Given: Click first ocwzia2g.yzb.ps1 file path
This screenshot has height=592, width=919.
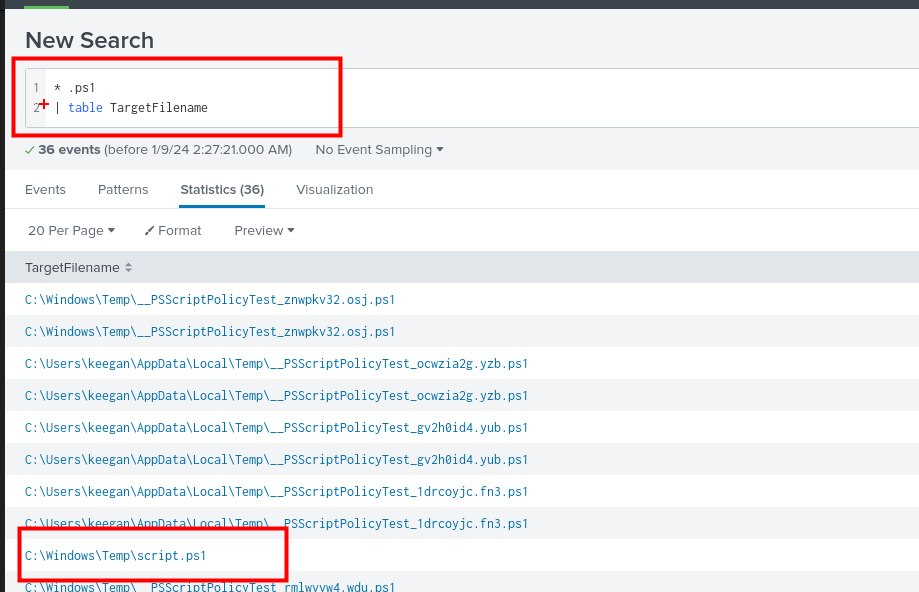Looking at the screenshot, I should pyautogui.click(x=276, y=364).
